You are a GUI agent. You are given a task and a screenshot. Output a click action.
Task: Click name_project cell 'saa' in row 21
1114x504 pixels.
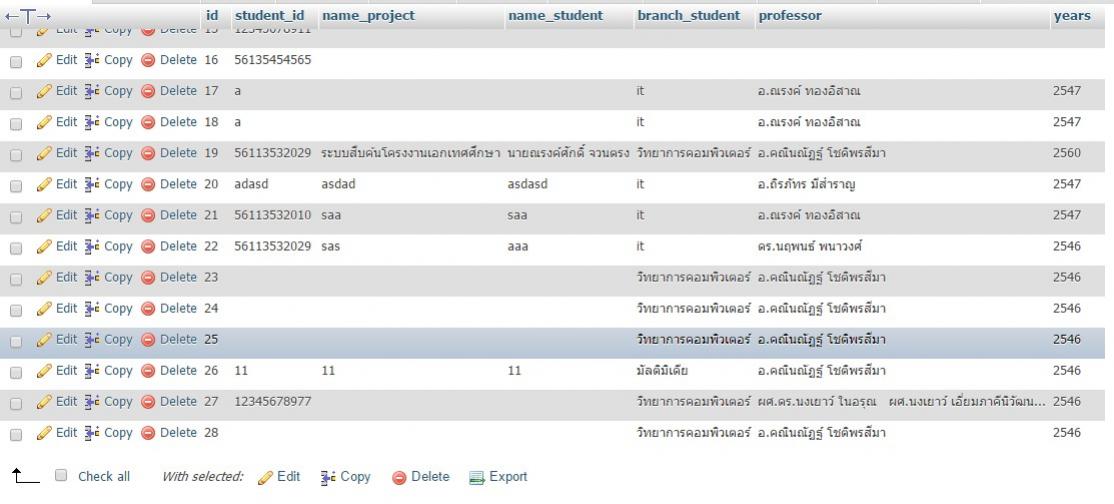click(331, 215)
